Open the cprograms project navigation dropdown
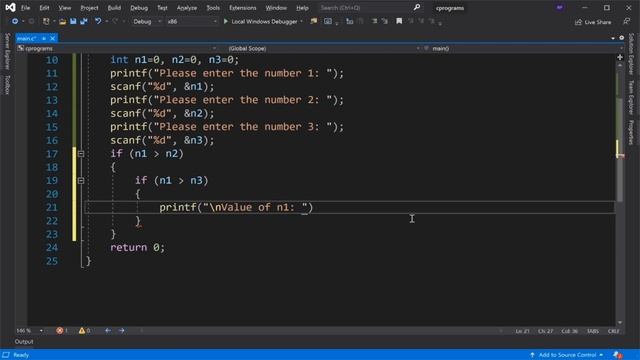Viewport: 640px width, 360px height. 117,48
